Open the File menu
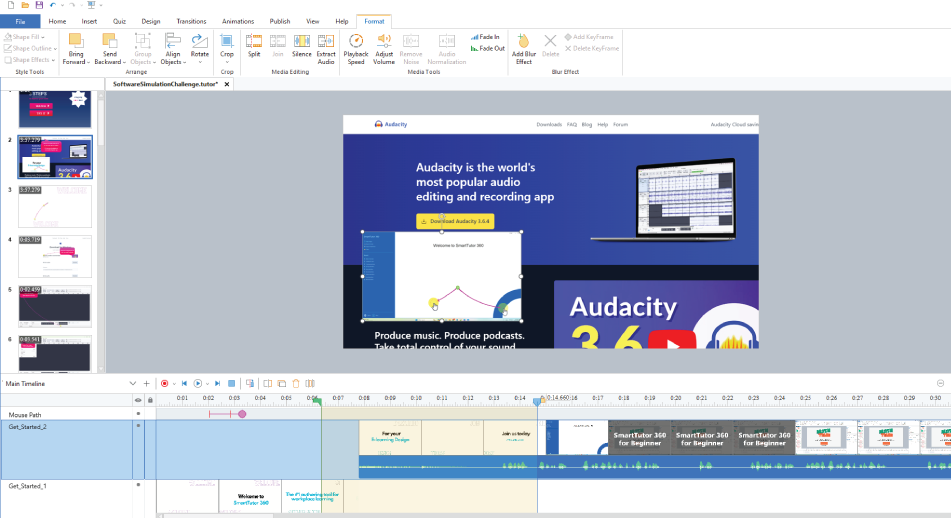 click(20, 21)
